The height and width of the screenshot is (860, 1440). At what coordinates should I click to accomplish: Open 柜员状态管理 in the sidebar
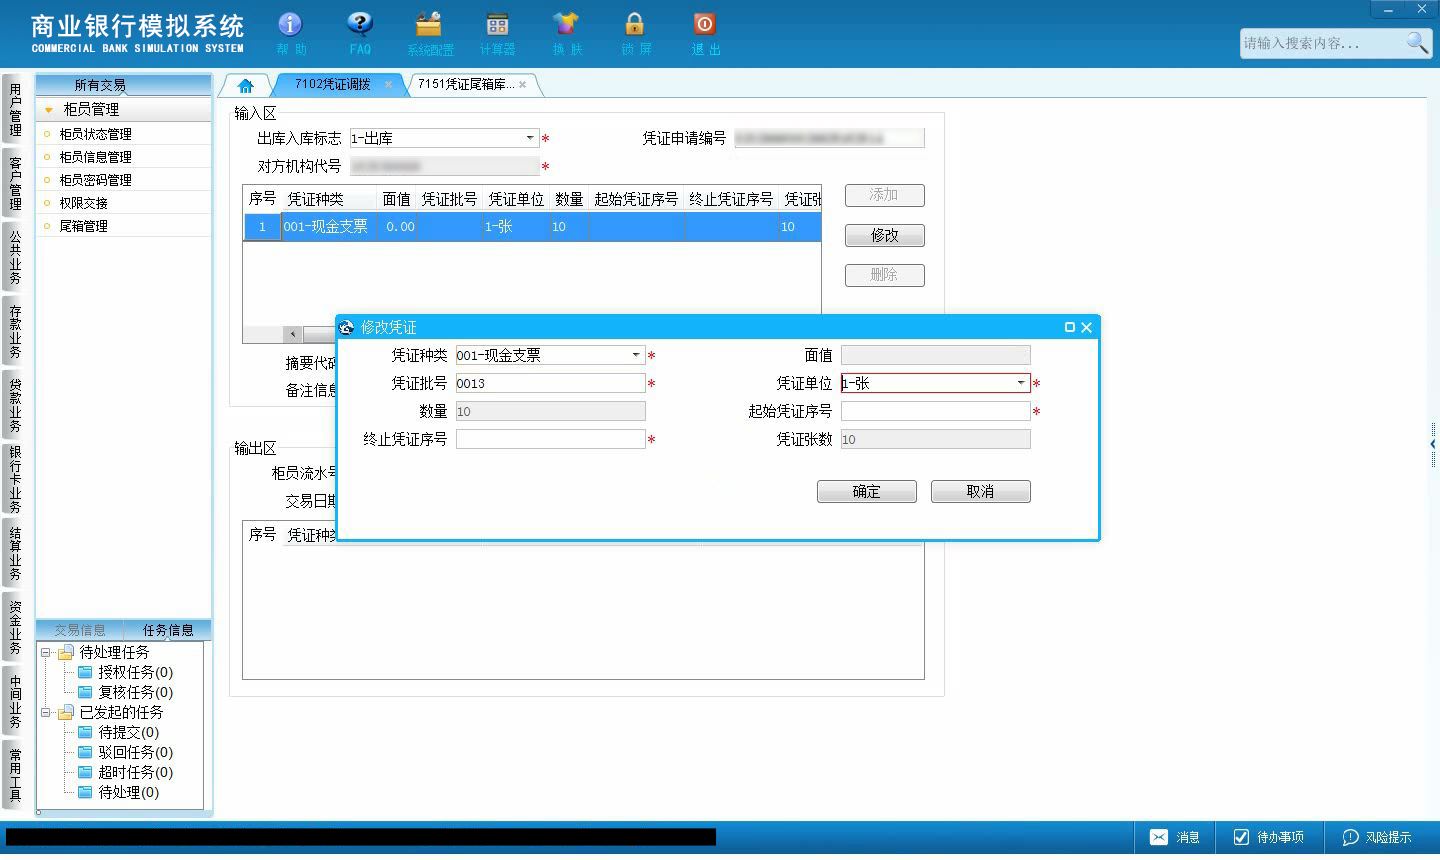(x=124, y=134)
